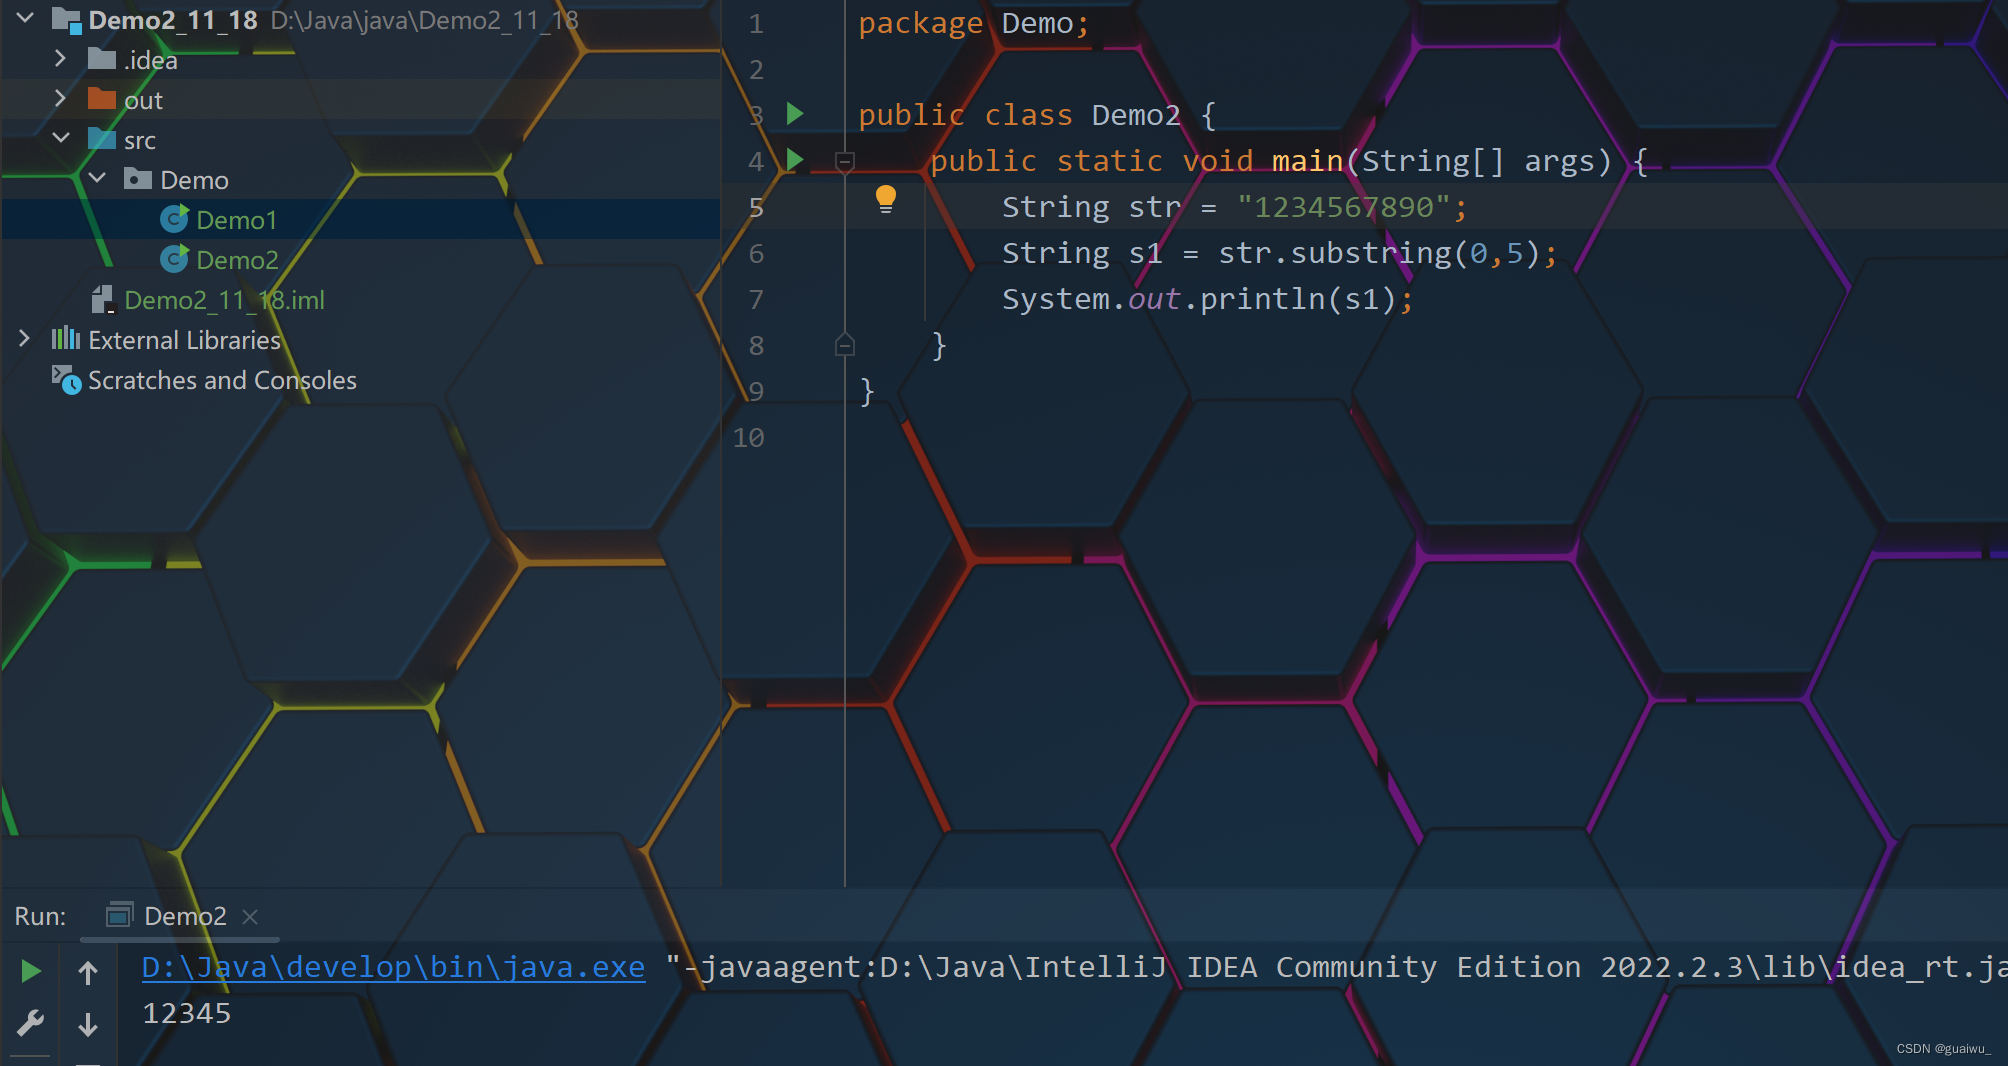Fold the main method with the gutter marker
The image size is (2008, 1066).
pyautogui.click(x=845, y=160)
